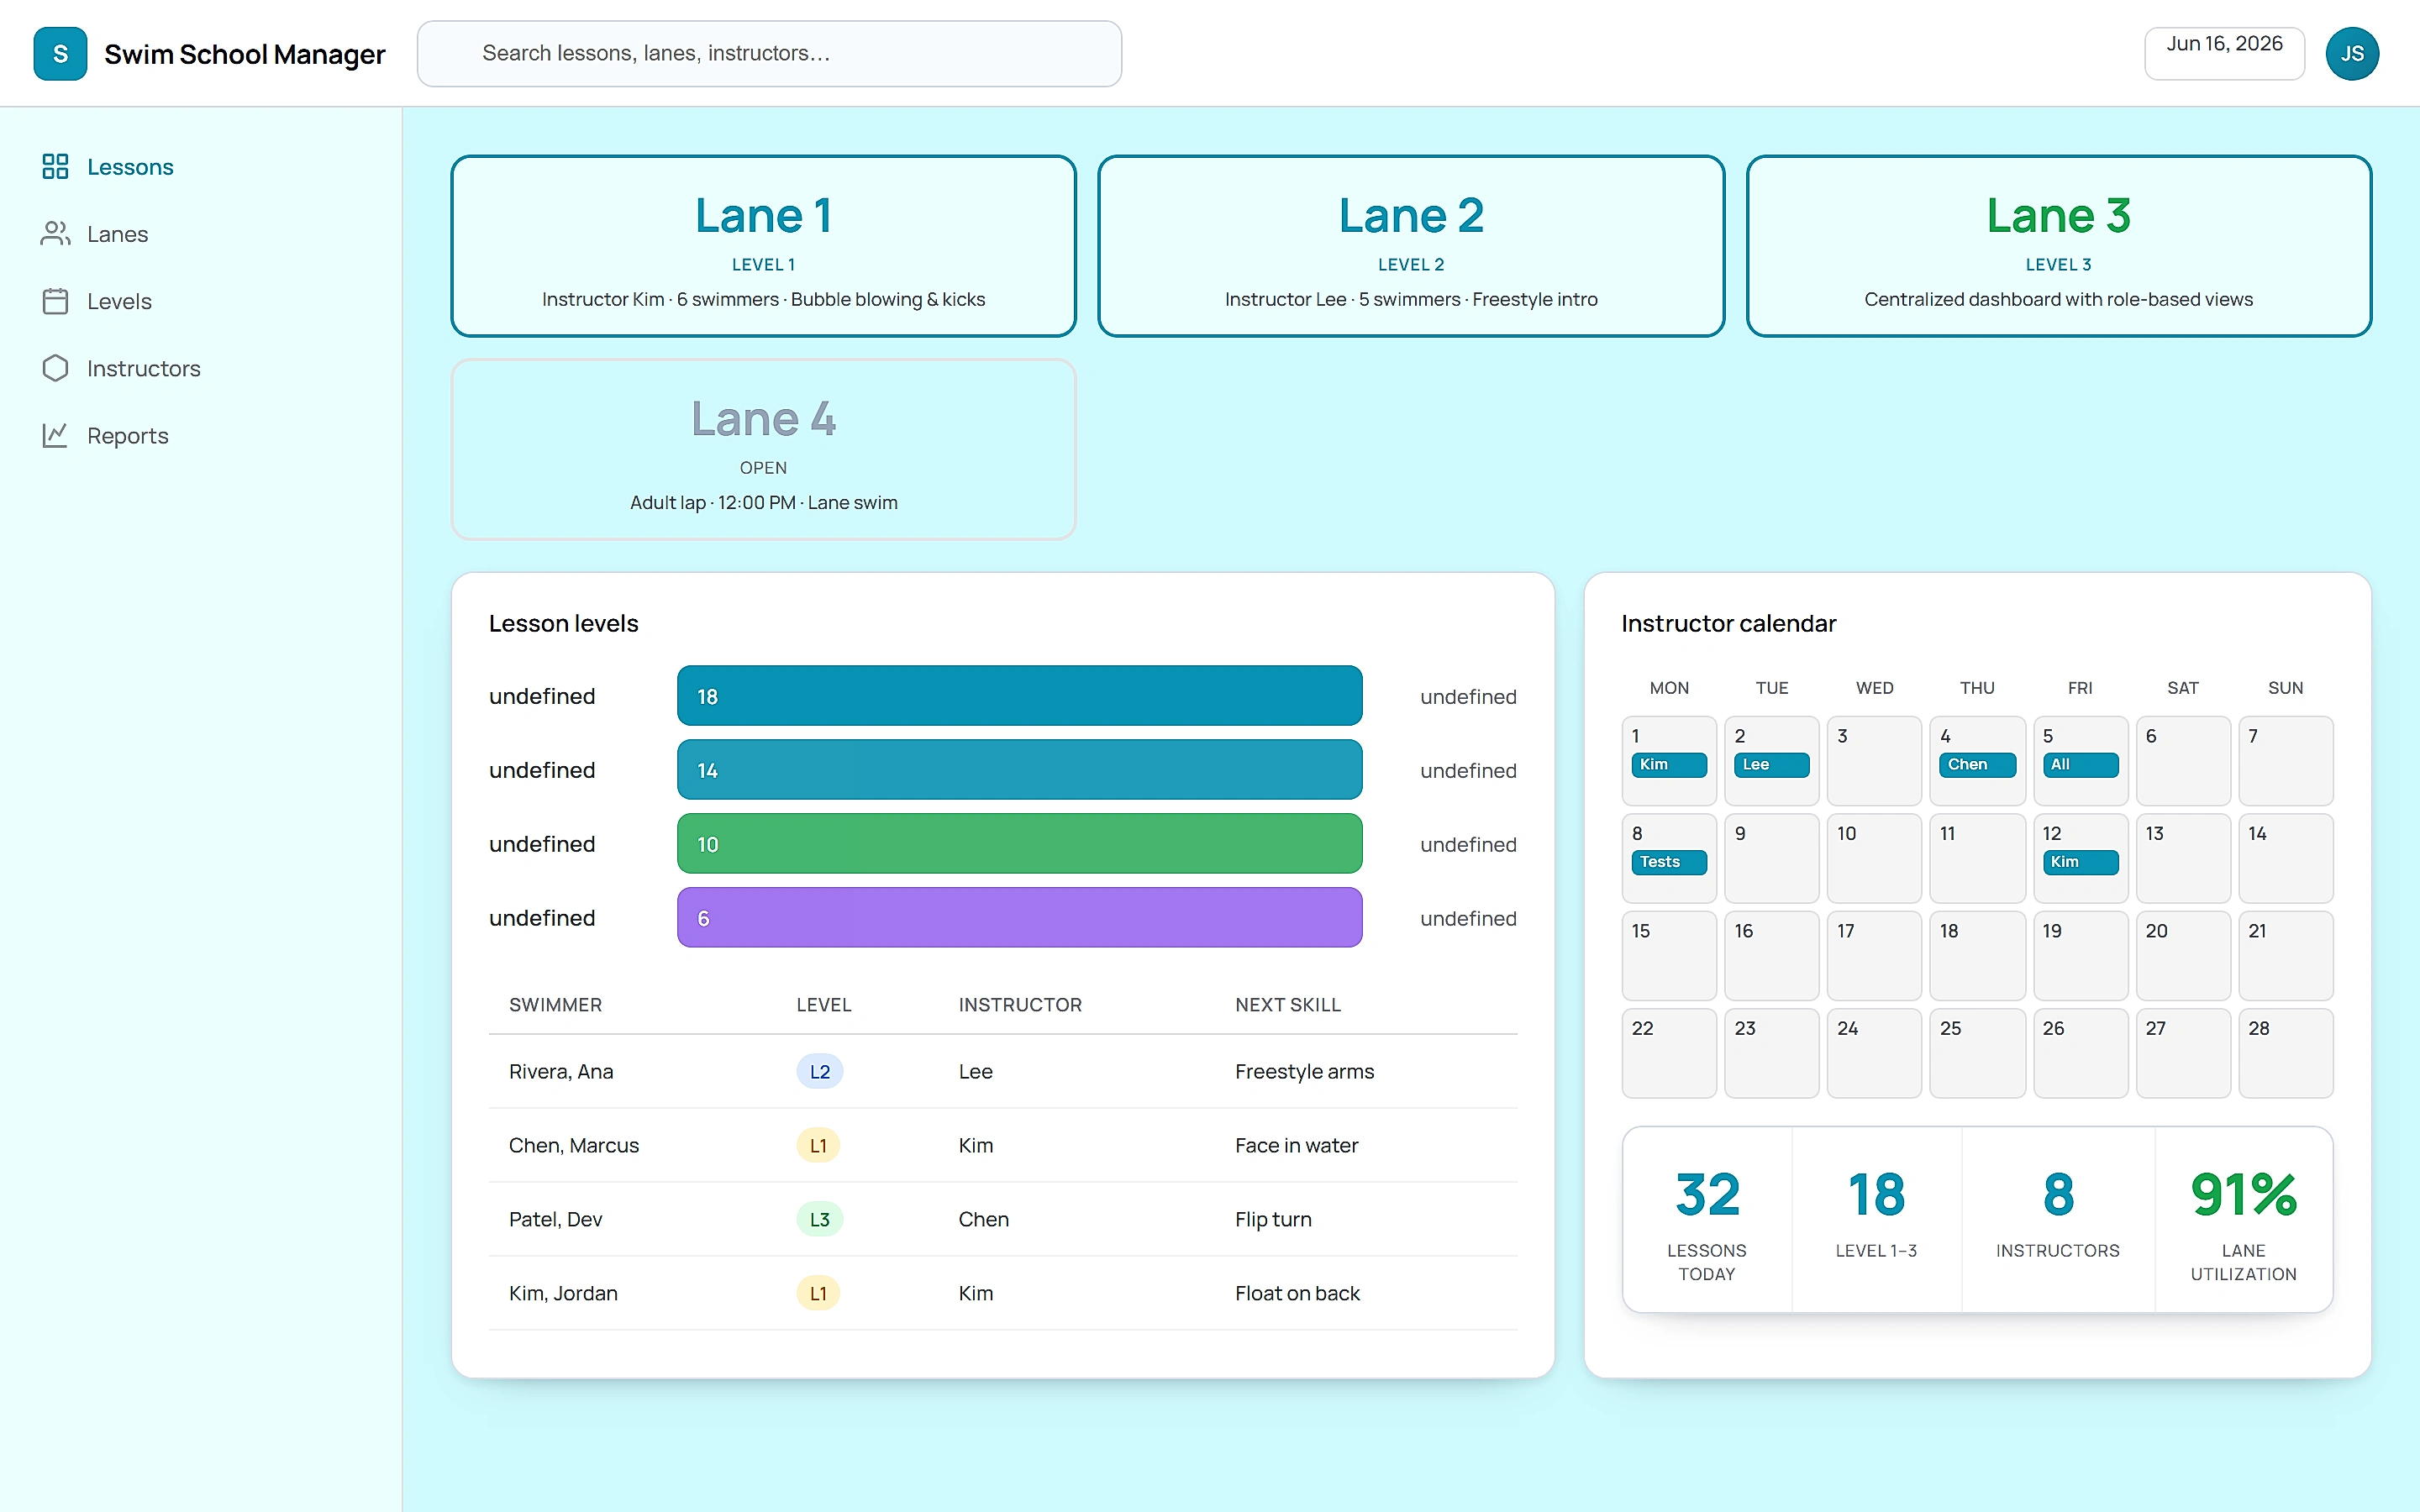Select calendar day 16

click(1771, 956)
